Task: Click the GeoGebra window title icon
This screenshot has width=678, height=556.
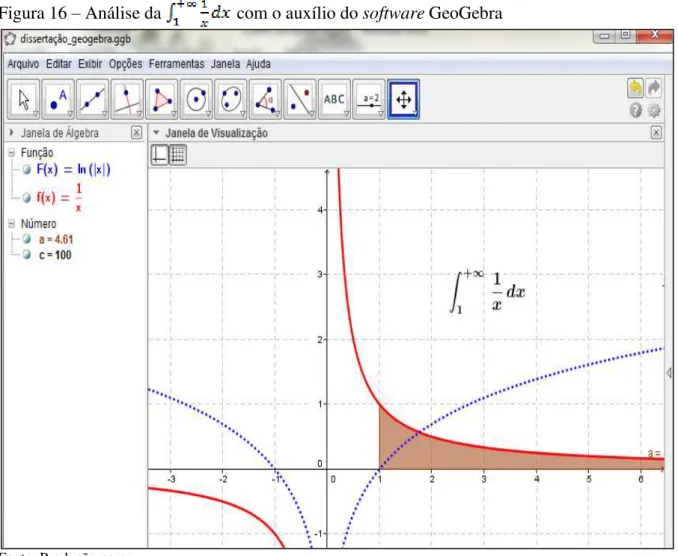Action: click(x=10, y=39)
